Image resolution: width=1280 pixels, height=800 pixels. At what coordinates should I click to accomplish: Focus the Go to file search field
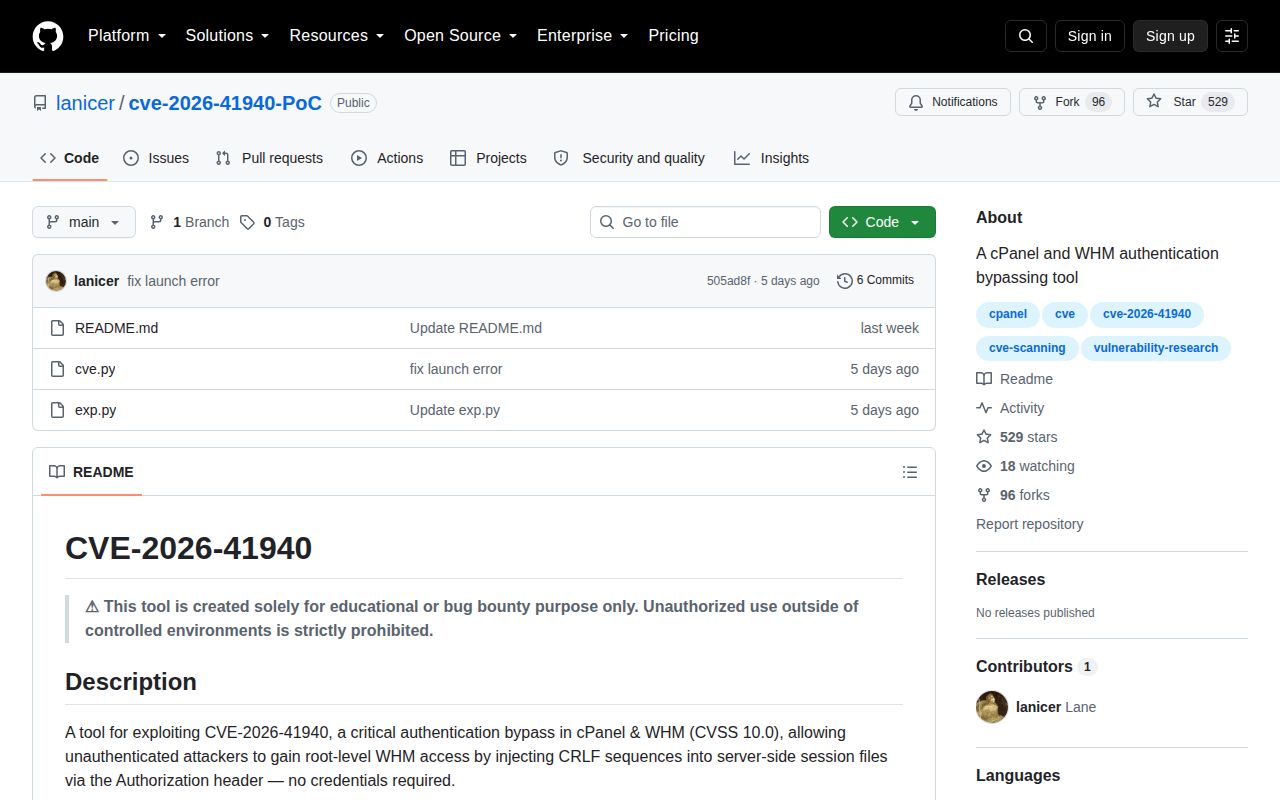point(705,222)
